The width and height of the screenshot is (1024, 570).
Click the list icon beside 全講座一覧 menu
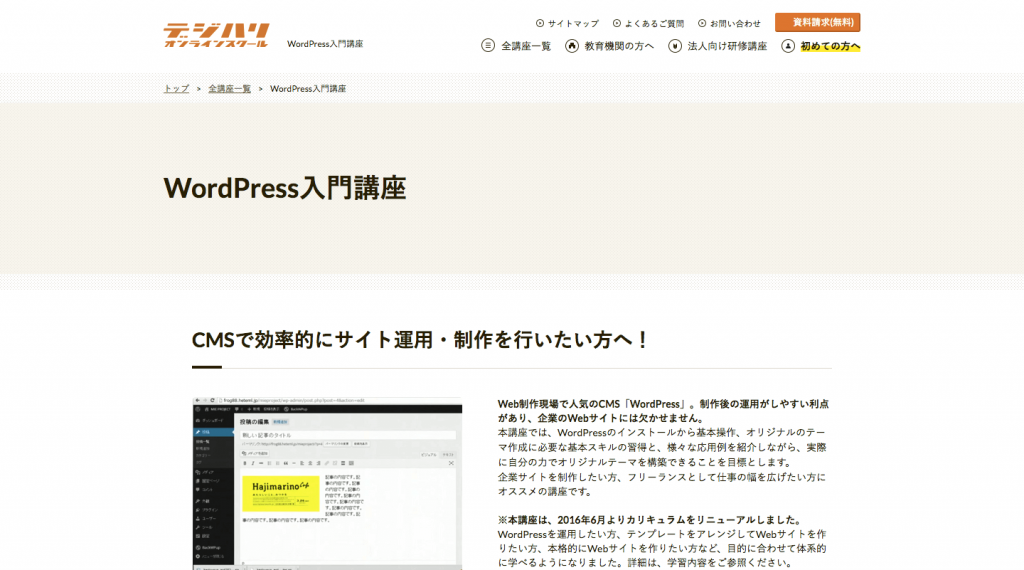[x=488, y=46]
